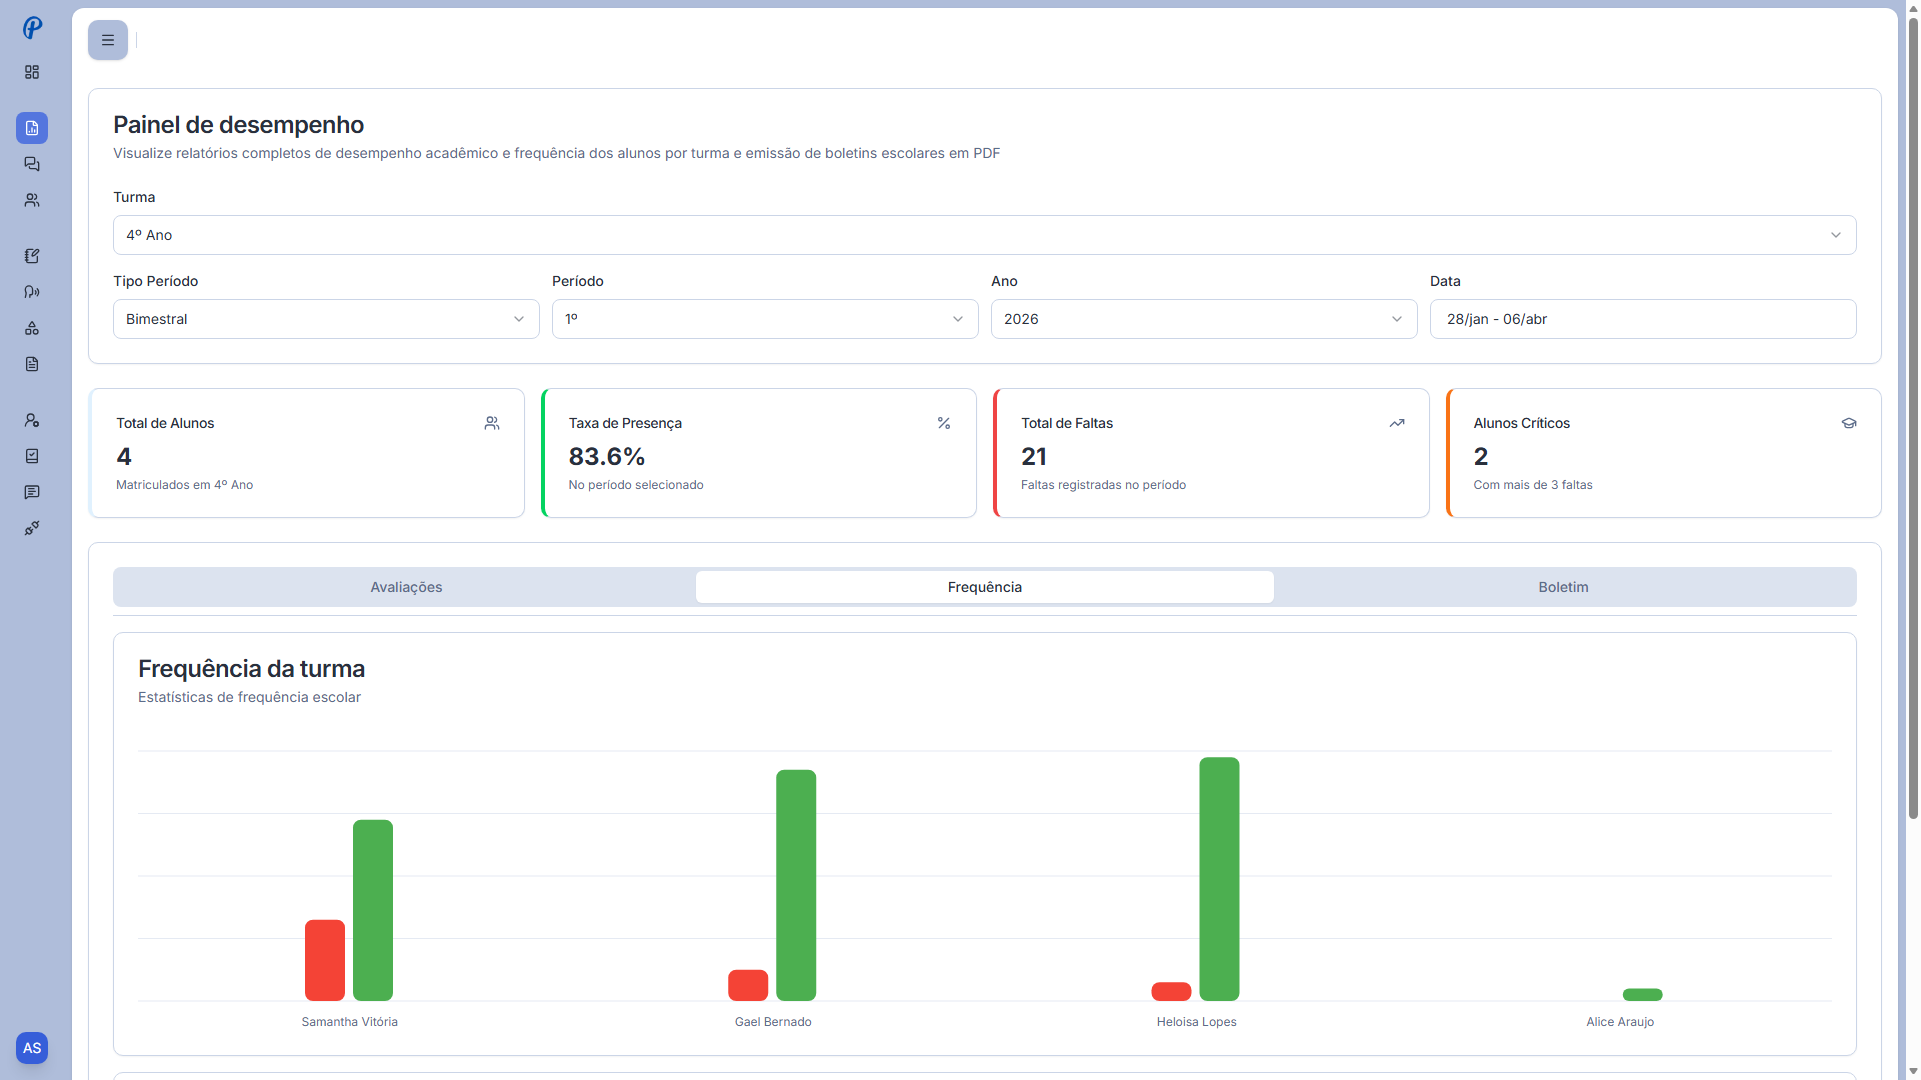Click the checklist book sidebar icon
Image resolution: width=1921 pixels, height=1080 pixels.
pyautogui.click(x=32, y=456)
